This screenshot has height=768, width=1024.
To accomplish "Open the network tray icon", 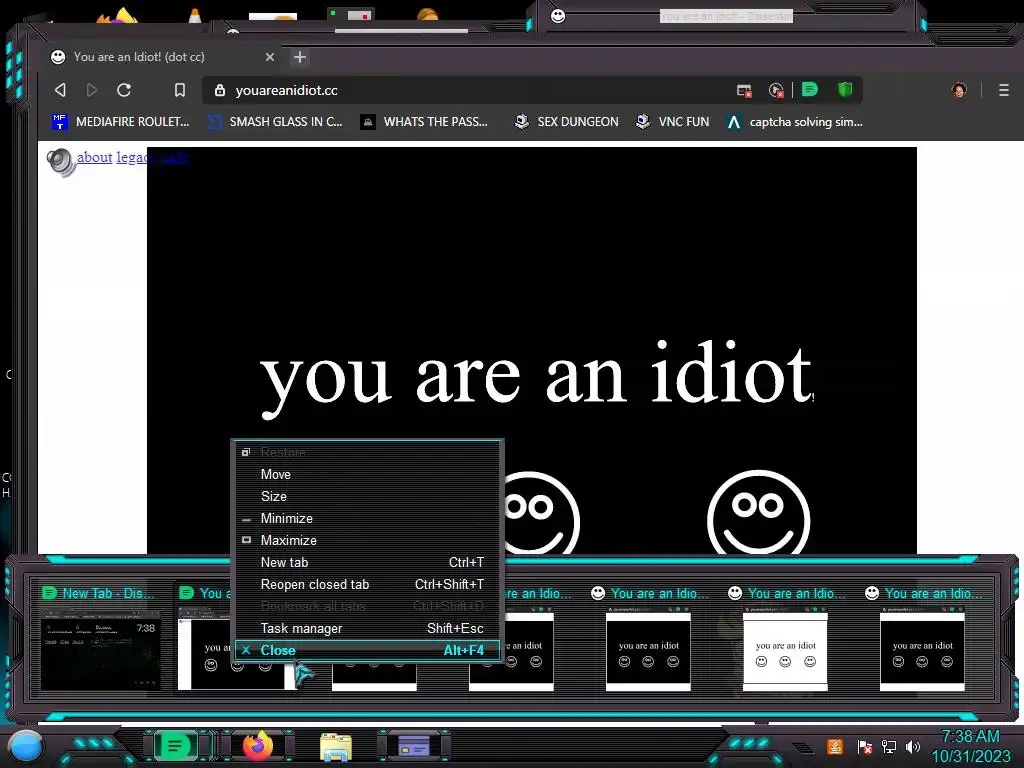I will 889,746.
